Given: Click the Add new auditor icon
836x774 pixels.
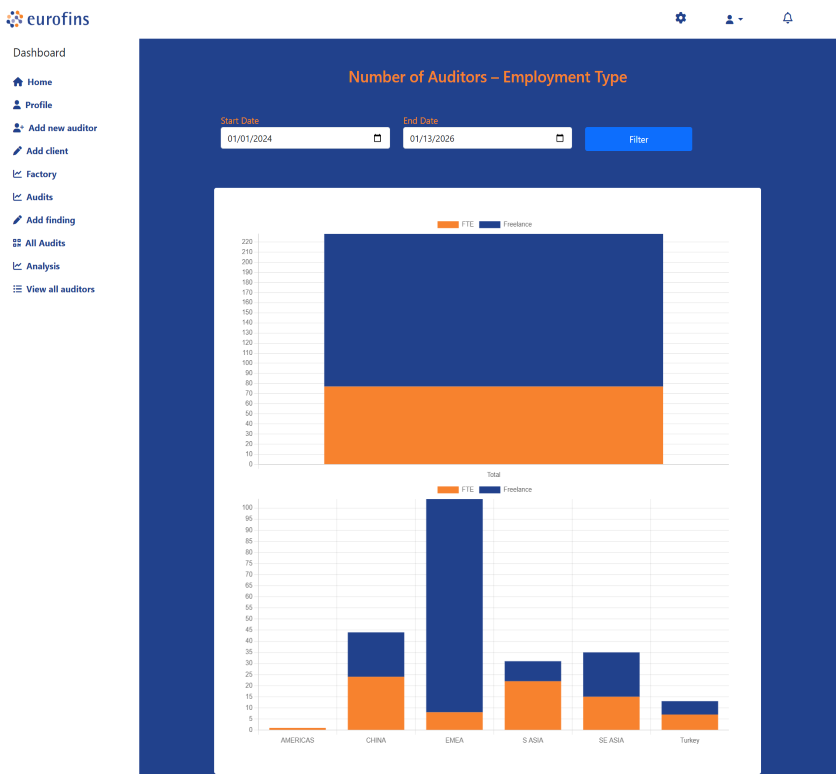Looking at the screenshot, I should click(18, 128).
